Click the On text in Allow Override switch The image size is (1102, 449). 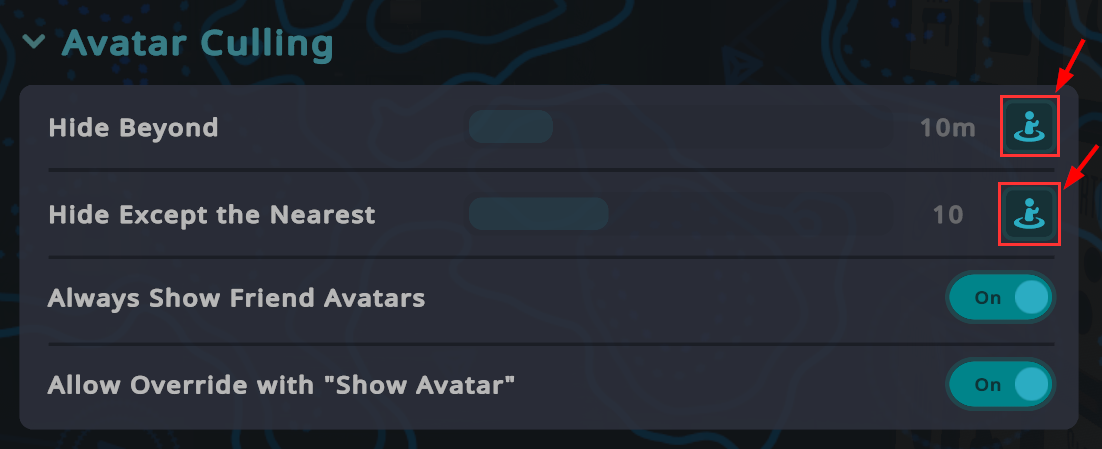click(988, 384)
